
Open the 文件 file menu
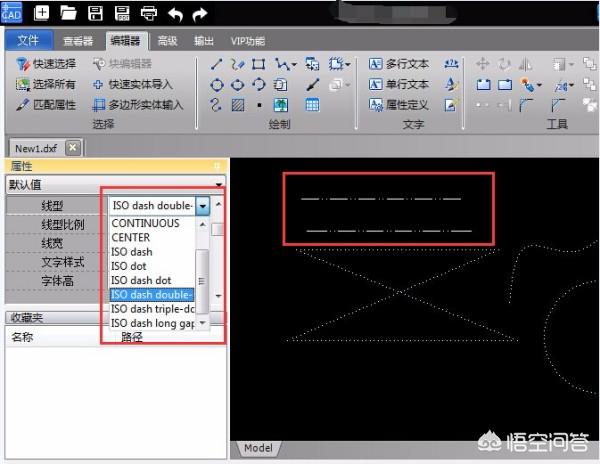(x=28, y=41)
